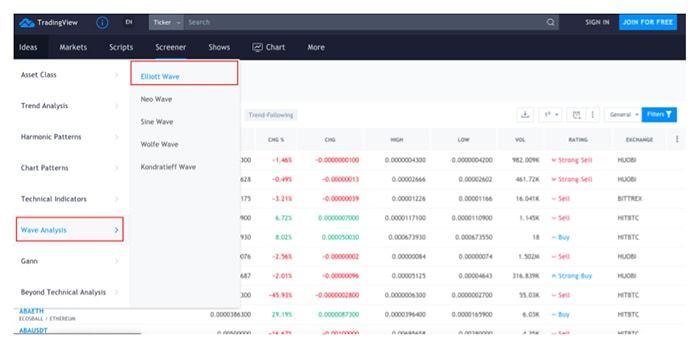This screenshot has height=363, width=700.
Task: Open the column settings dots beside EXCHANGE
Action: click(677, 139)
